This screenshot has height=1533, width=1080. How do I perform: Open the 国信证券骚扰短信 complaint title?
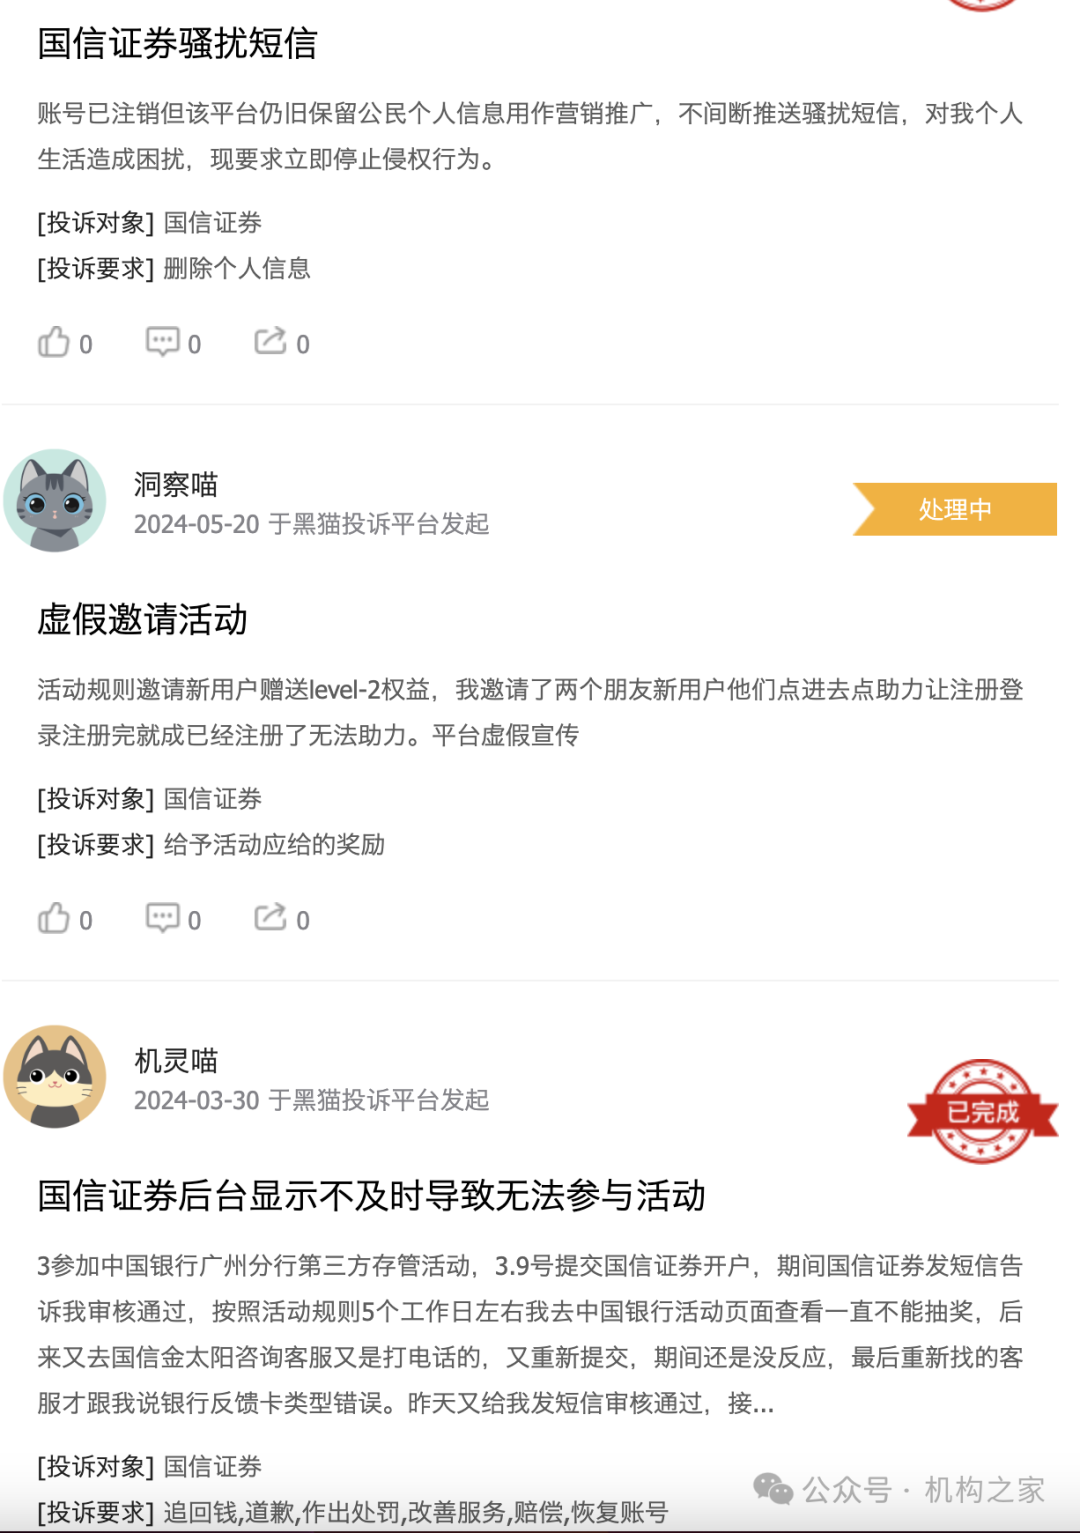point(177,44)
